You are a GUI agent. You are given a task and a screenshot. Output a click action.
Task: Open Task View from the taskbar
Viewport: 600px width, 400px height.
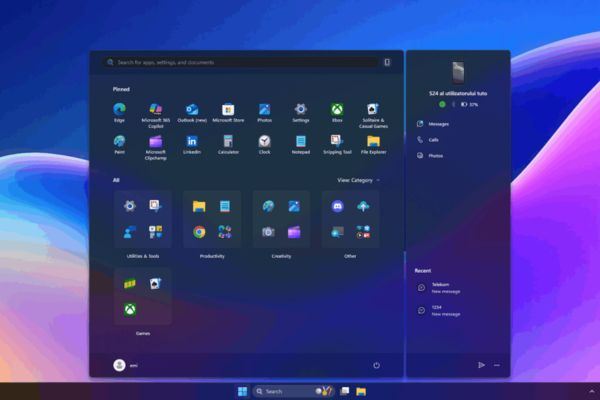coord(344,391)
